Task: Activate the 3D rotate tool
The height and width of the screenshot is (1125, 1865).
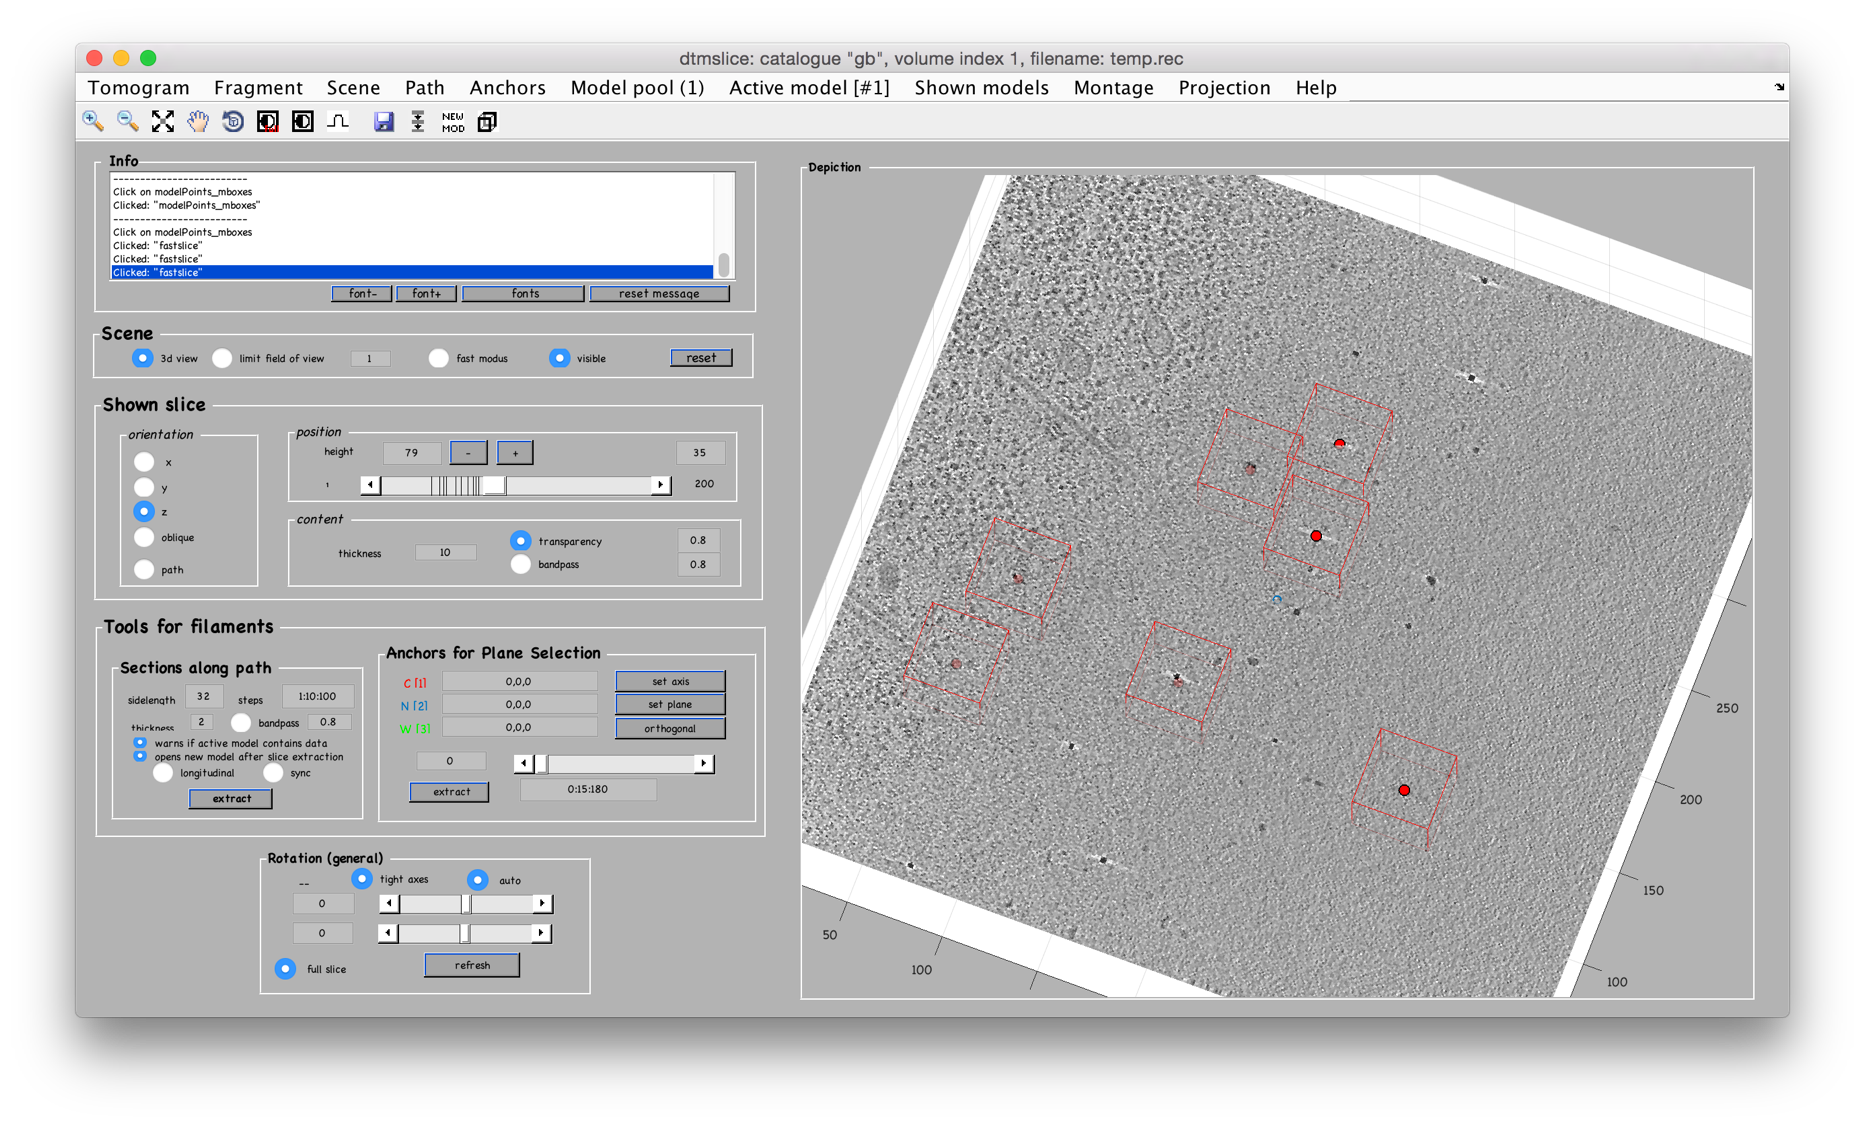Action: click(233, 122)
